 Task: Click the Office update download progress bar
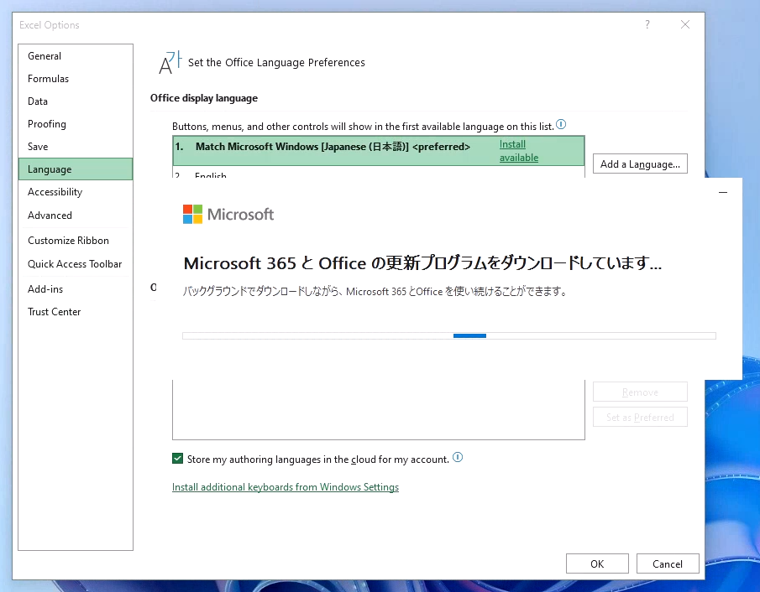click(449, 336)
